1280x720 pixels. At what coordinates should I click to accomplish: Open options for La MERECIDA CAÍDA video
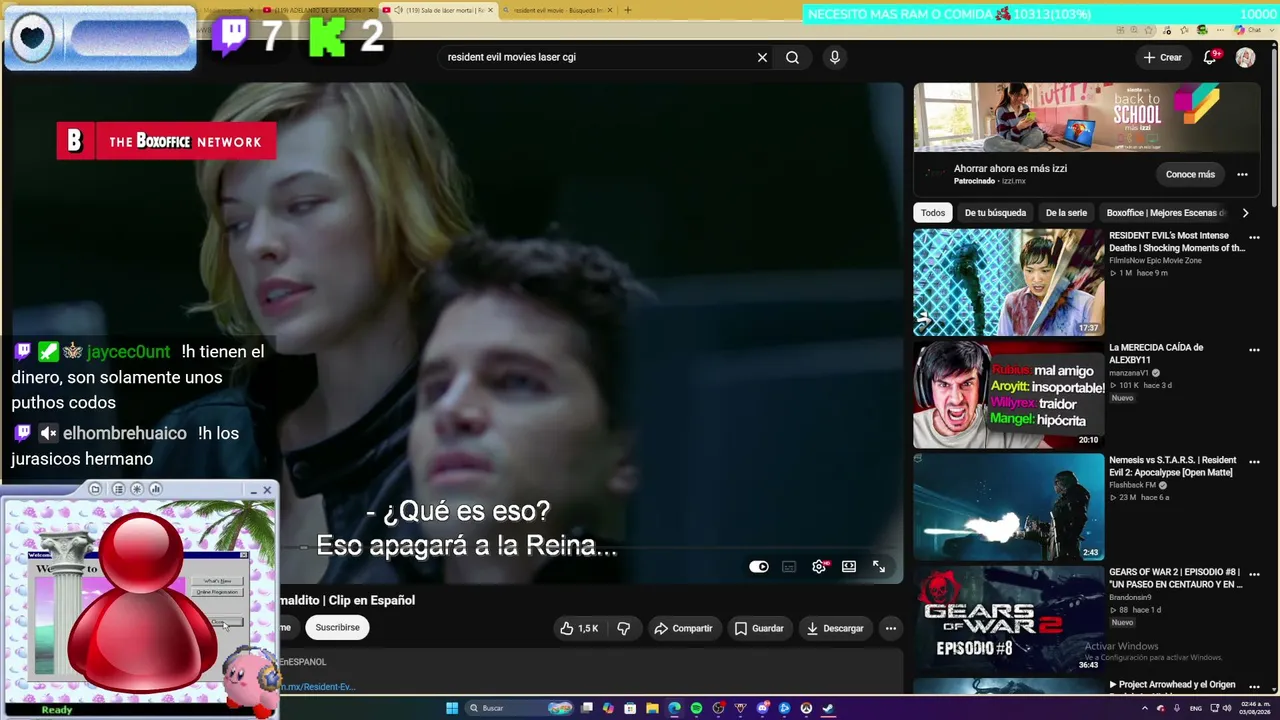pos(1254,350)
